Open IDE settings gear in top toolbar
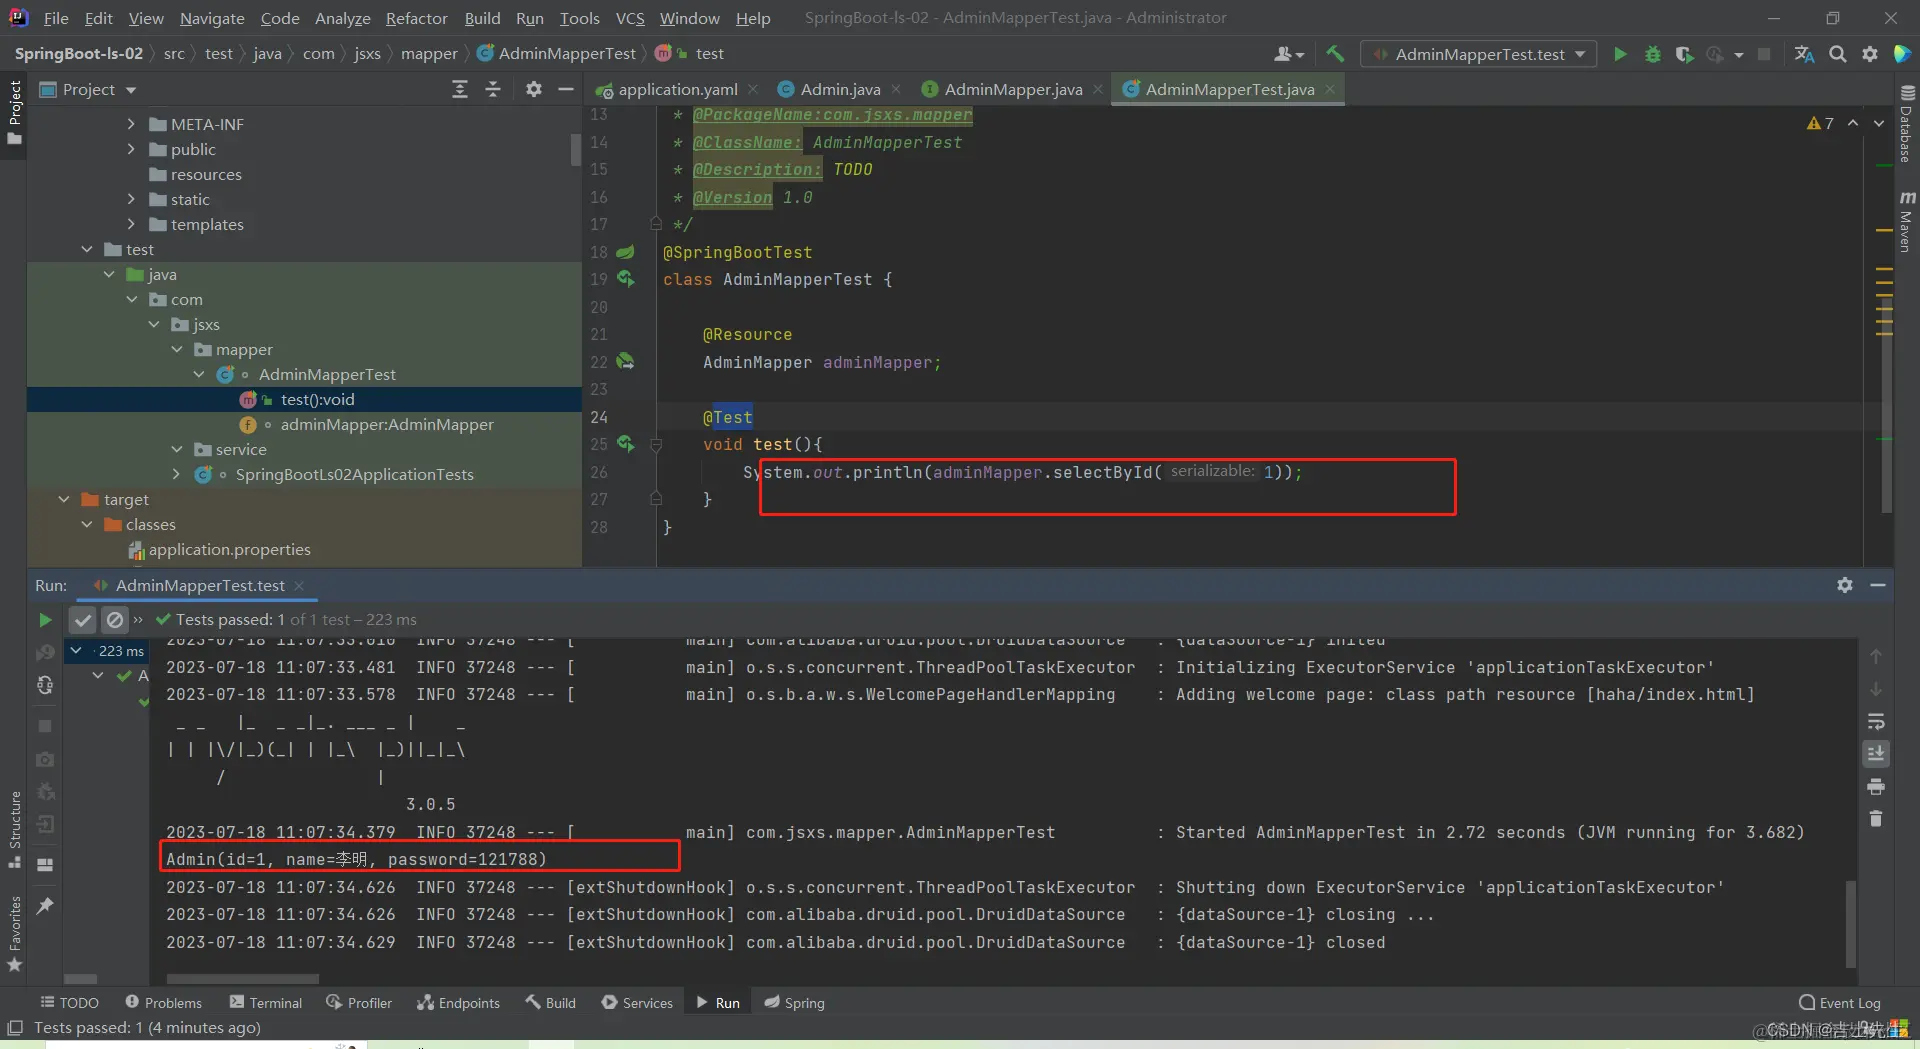The image size is (1920, 1049). coord(1870,54)
